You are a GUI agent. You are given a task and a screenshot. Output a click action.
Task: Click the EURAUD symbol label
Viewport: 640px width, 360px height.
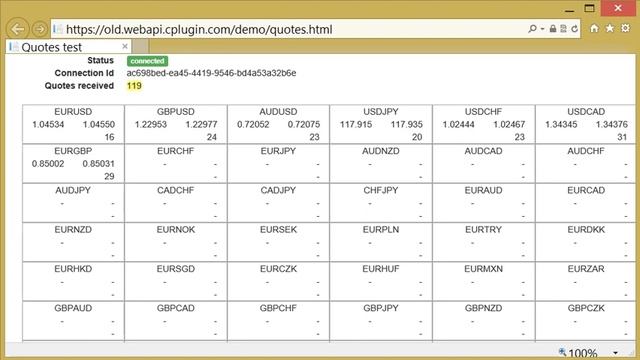483,190
